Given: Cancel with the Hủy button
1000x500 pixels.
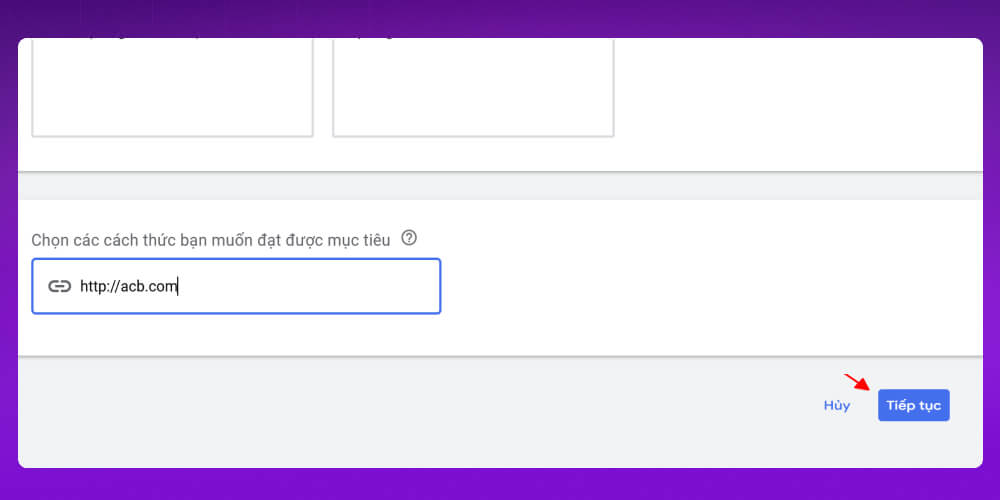Looking at the screenshot, I should point(836,405).
